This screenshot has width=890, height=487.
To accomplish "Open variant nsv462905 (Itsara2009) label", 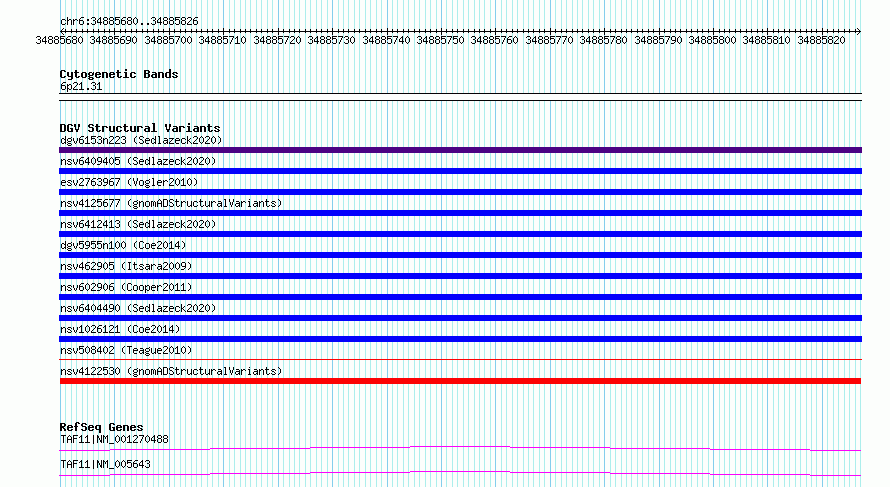I will pyautogui.click(x=126, y=266).
